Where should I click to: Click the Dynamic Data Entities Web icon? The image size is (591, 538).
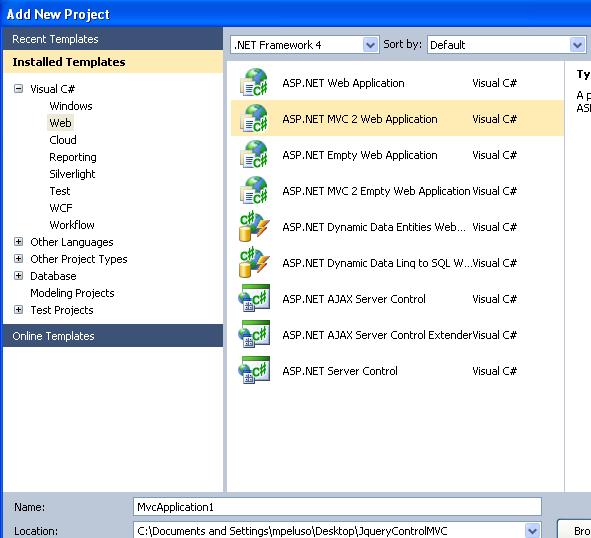[x=254, y=227]
